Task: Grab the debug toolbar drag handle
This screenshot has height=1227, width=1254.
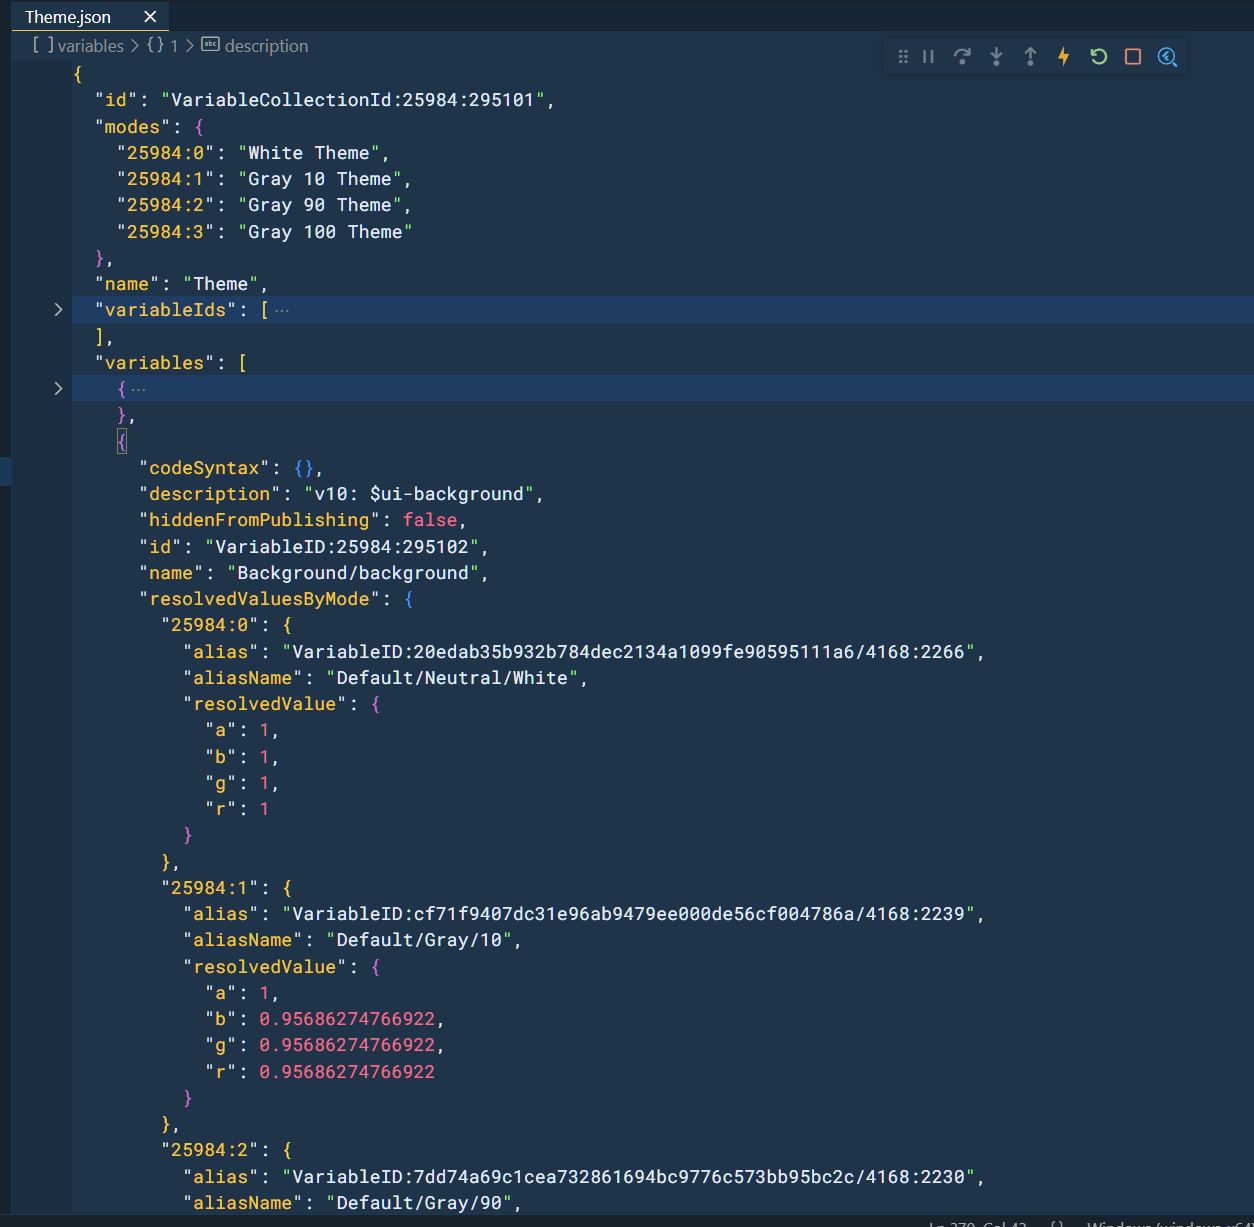Action: click(x=904, y=57)
